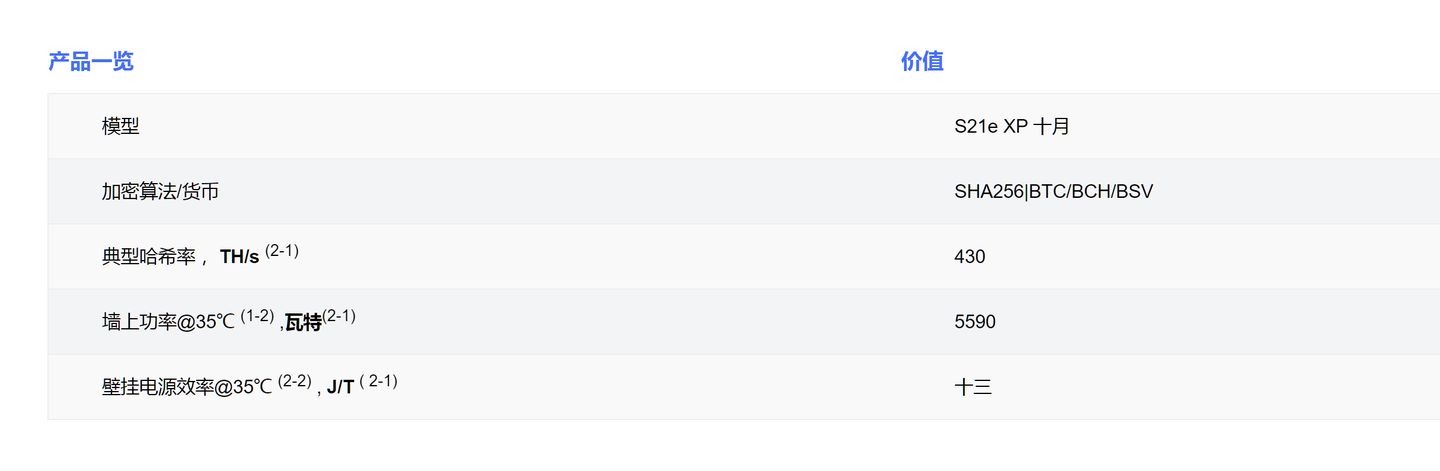Viewport: 1440px width, 471px height.
Task: Click the 墙上功率@35℃ label
Action: click(168, 322)
